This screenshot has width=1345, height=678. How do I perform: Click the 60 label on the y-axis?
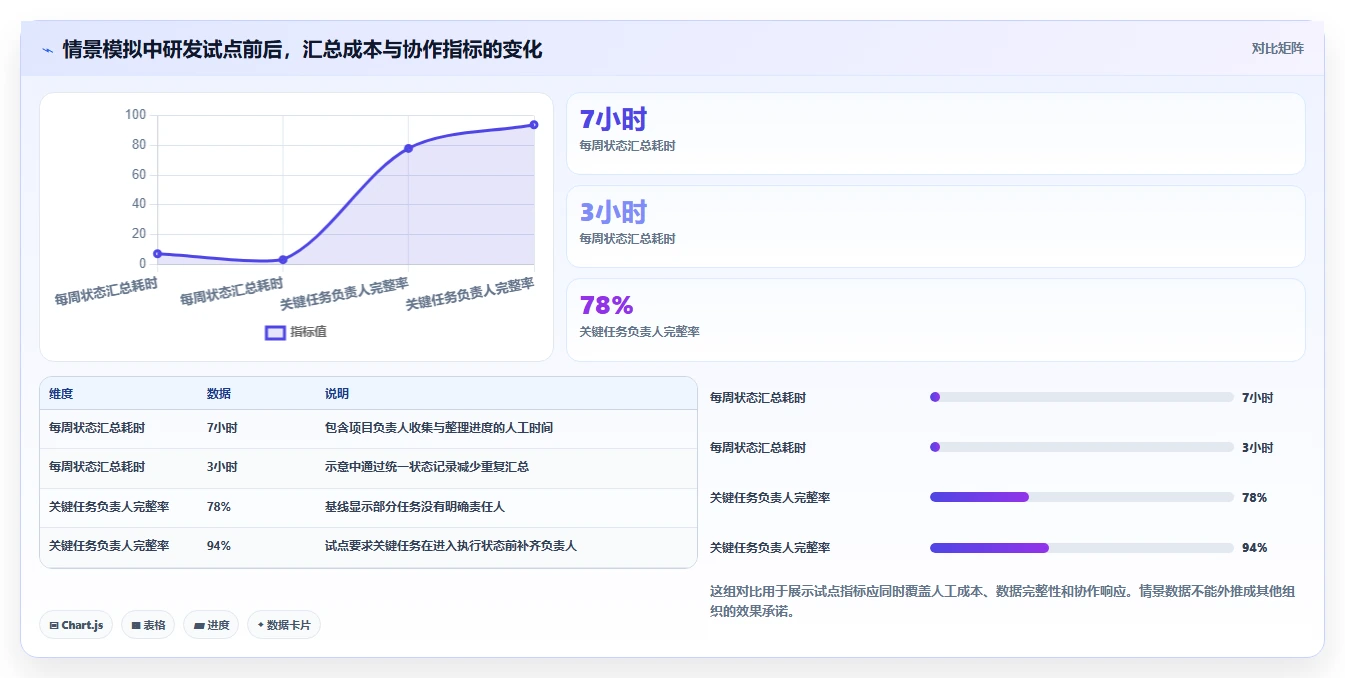pos(139,175)
